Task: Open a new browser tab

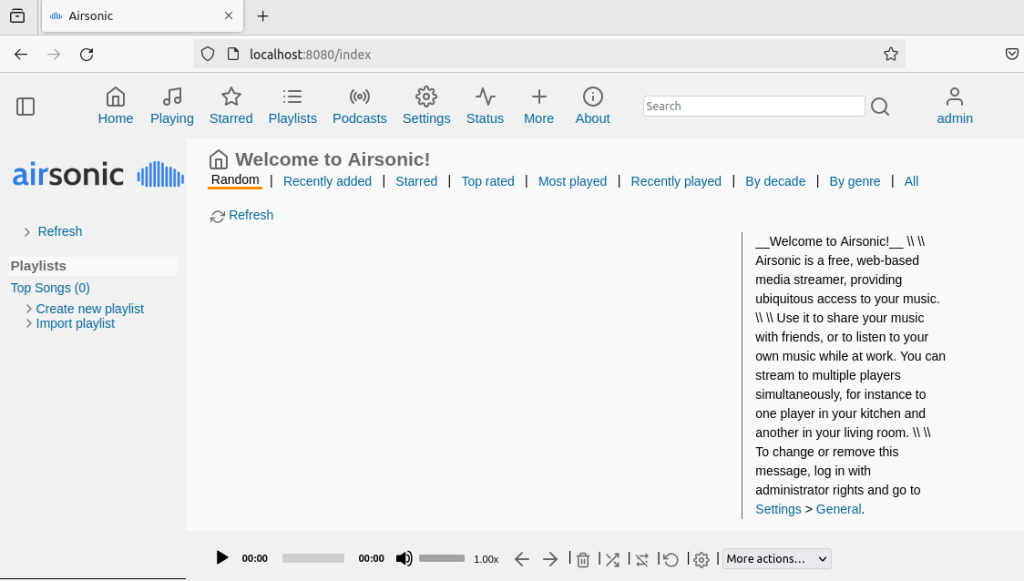Action: 263,16
